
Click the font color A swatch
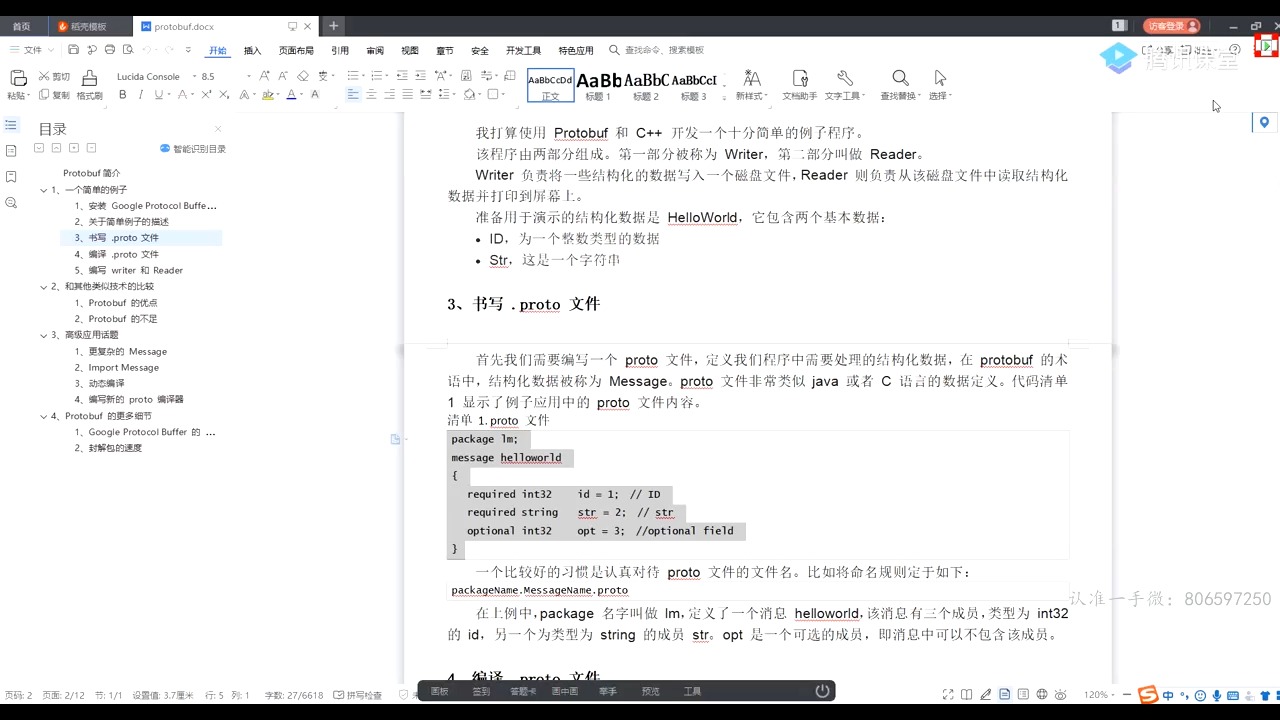pos(291,95)
